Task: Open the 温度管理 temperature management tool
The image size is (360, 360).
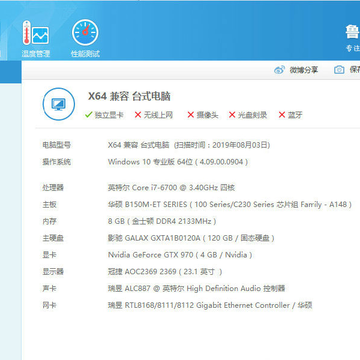Action: pos(36,38)
